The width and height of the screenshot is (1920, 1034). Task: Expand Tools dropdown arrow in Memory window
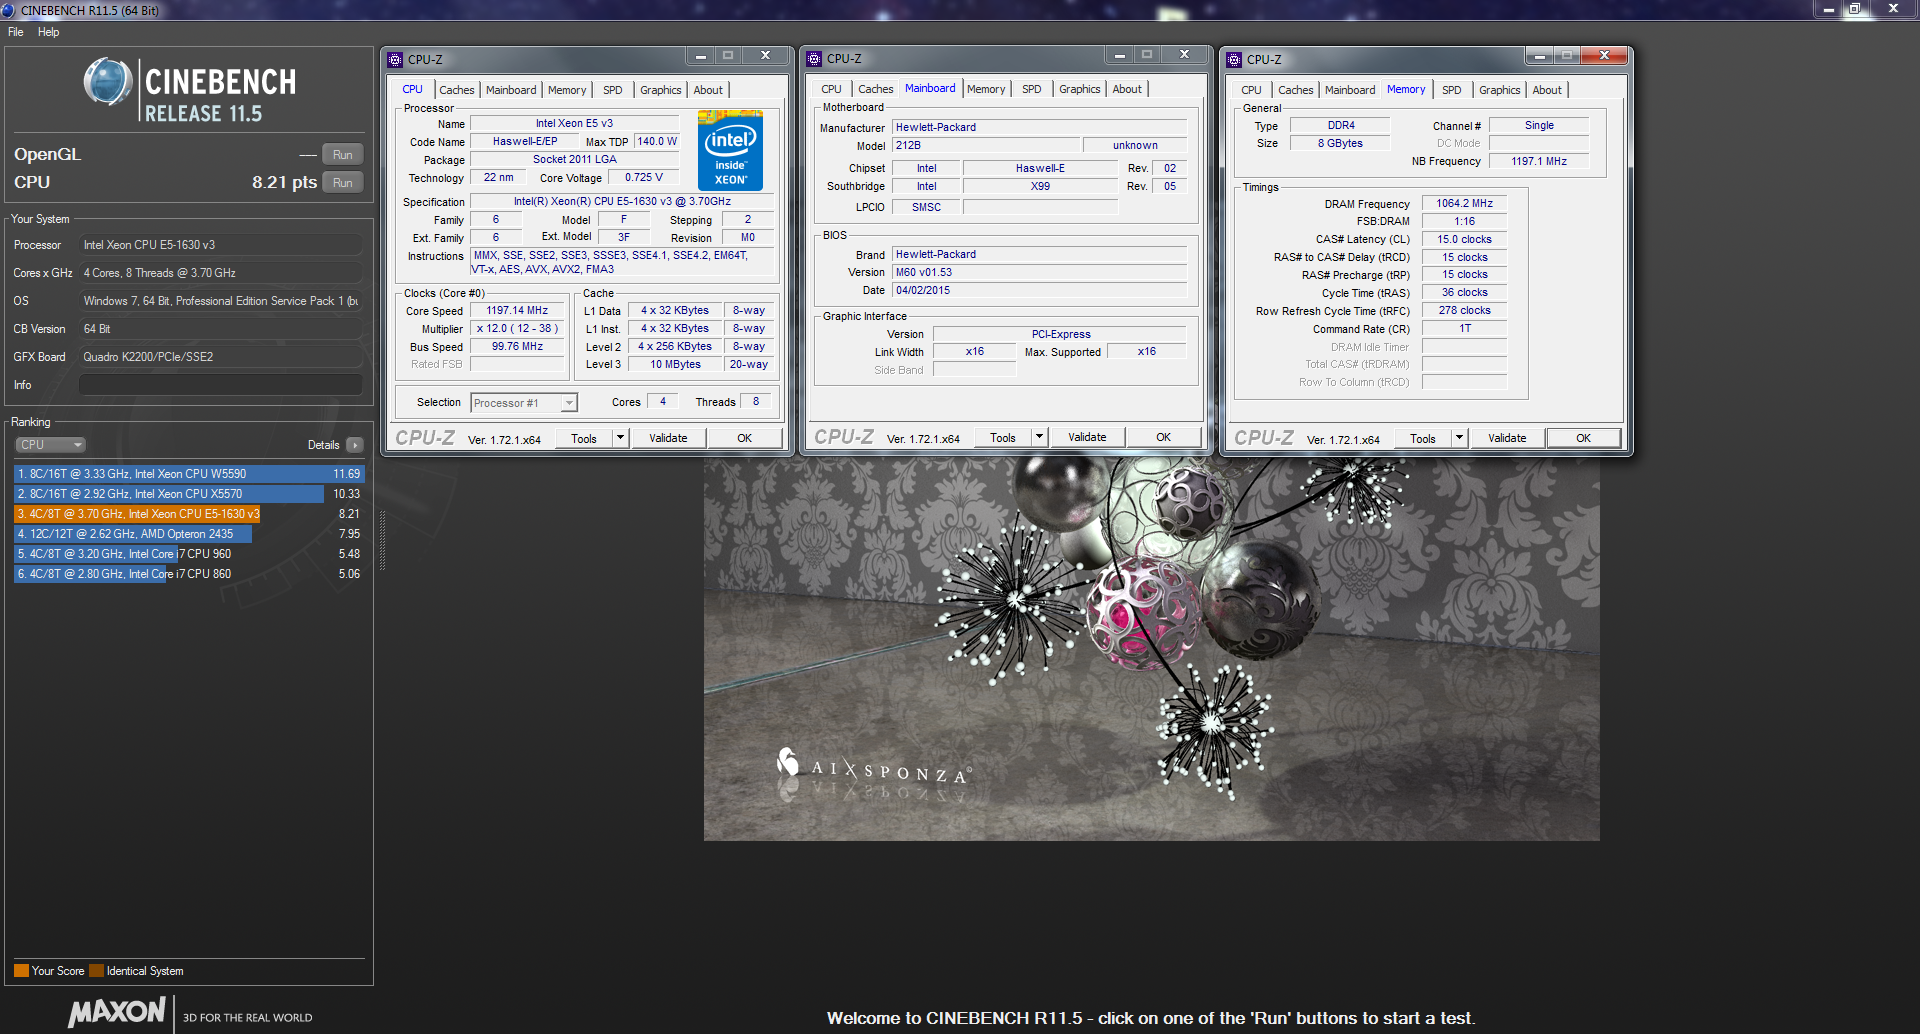[1459, 438]
